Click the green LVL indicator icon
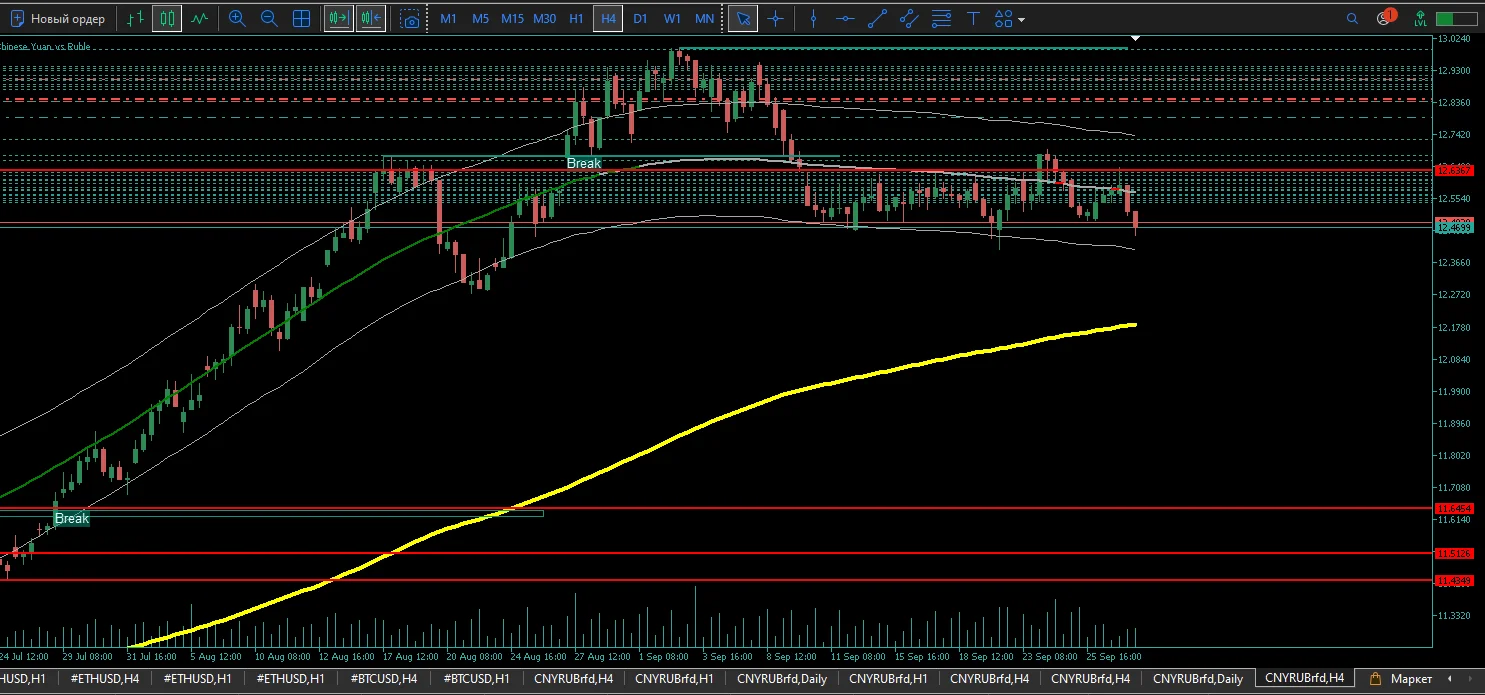Image resolution: width=1485 pixels, height=695 pixels. (1420, 18)
